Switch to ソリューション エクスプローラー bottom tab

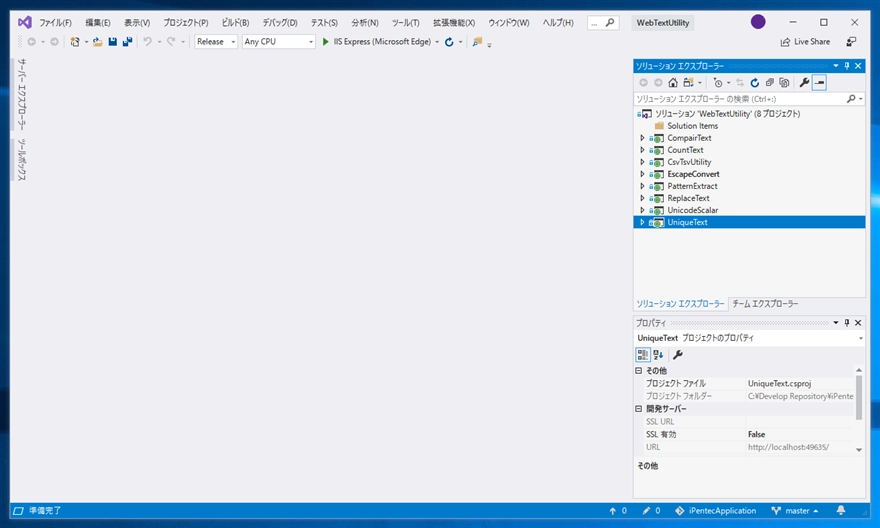(680, 304)
